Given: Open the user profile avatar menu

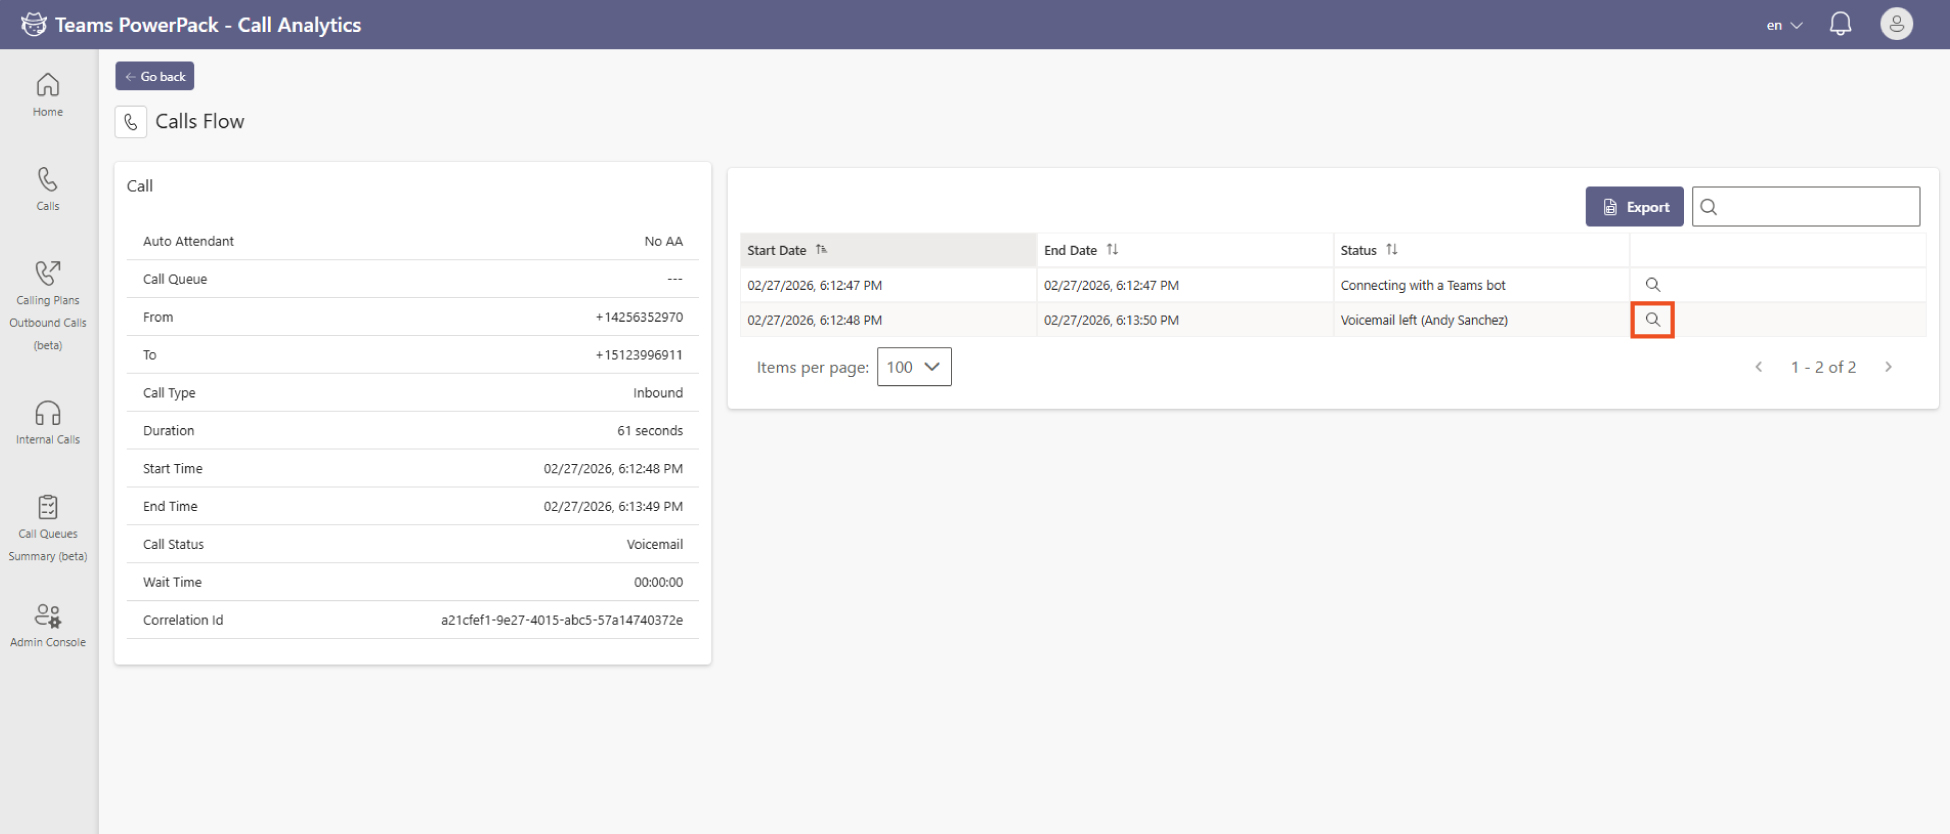Looking at the screenshot, I should tap(1896, 24).
